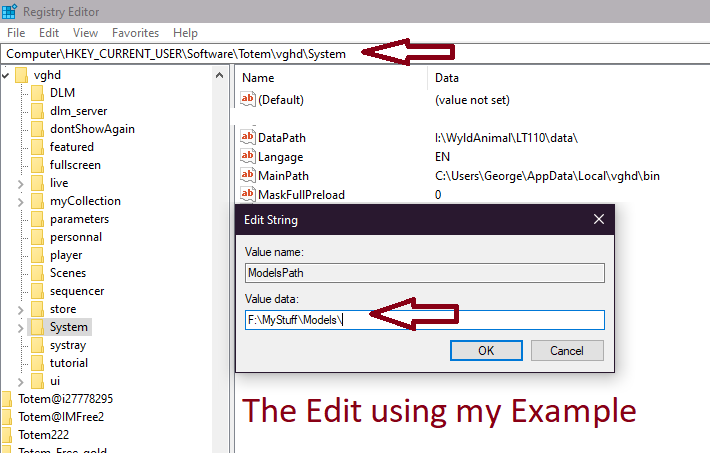Click the Langage string value icon
710x453 pixels.
249,156
